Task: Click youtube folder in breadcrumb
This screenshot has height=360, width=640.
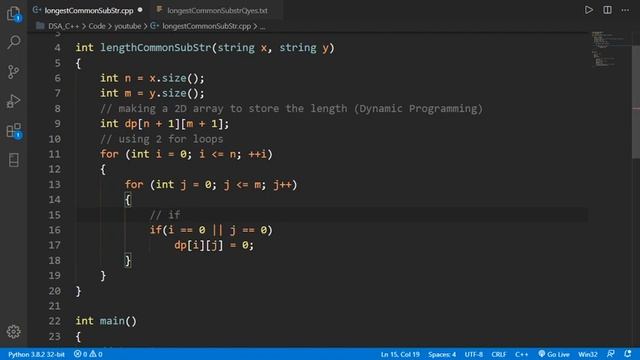Action: click(x=127, y=26)
